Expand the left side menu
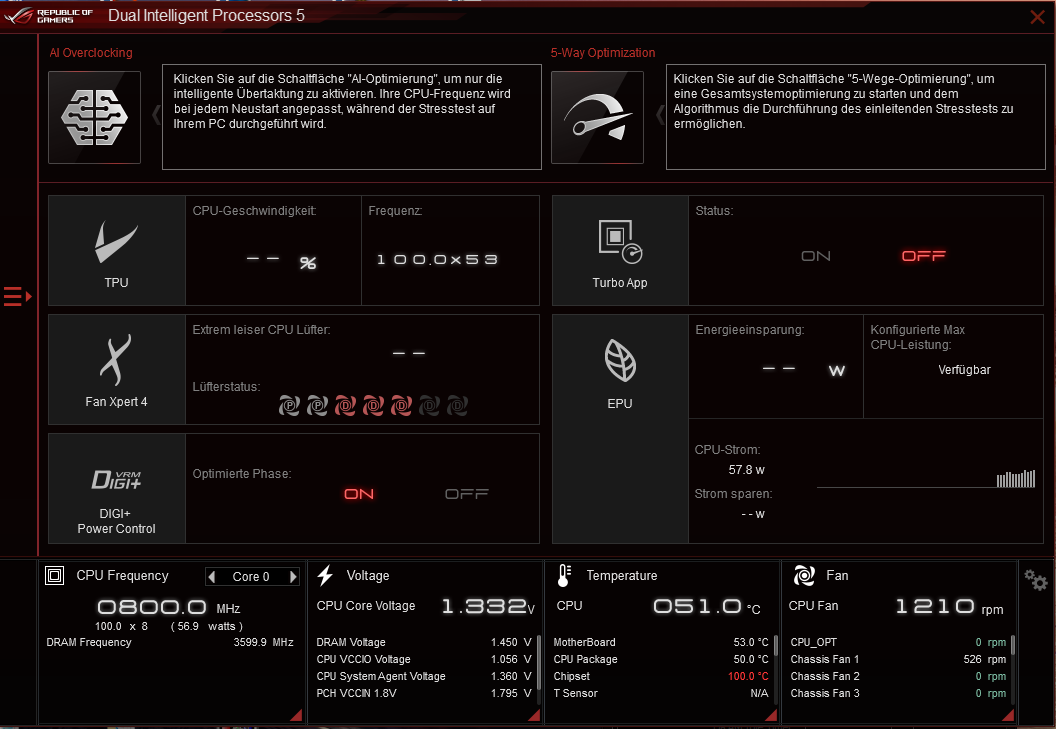This screenshot has height=729, width=1056. [x=18, y=296]
